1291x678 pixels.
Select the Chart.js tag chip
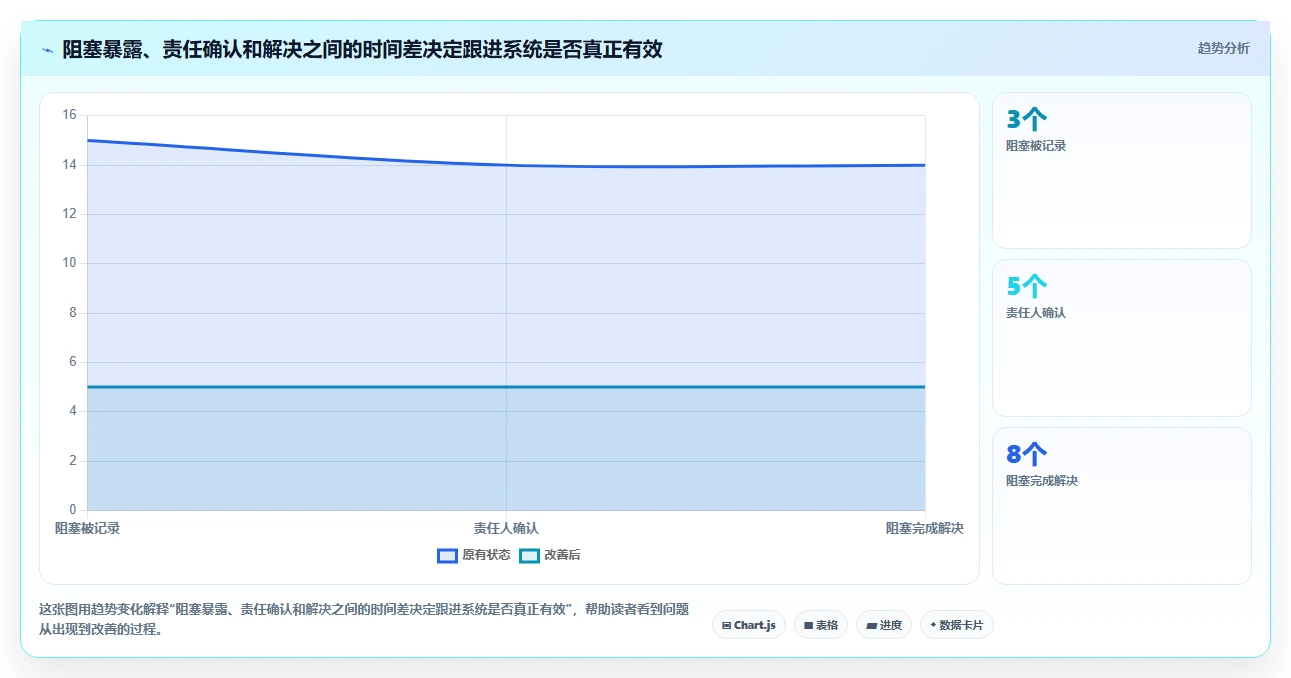[x=749, y=625]
